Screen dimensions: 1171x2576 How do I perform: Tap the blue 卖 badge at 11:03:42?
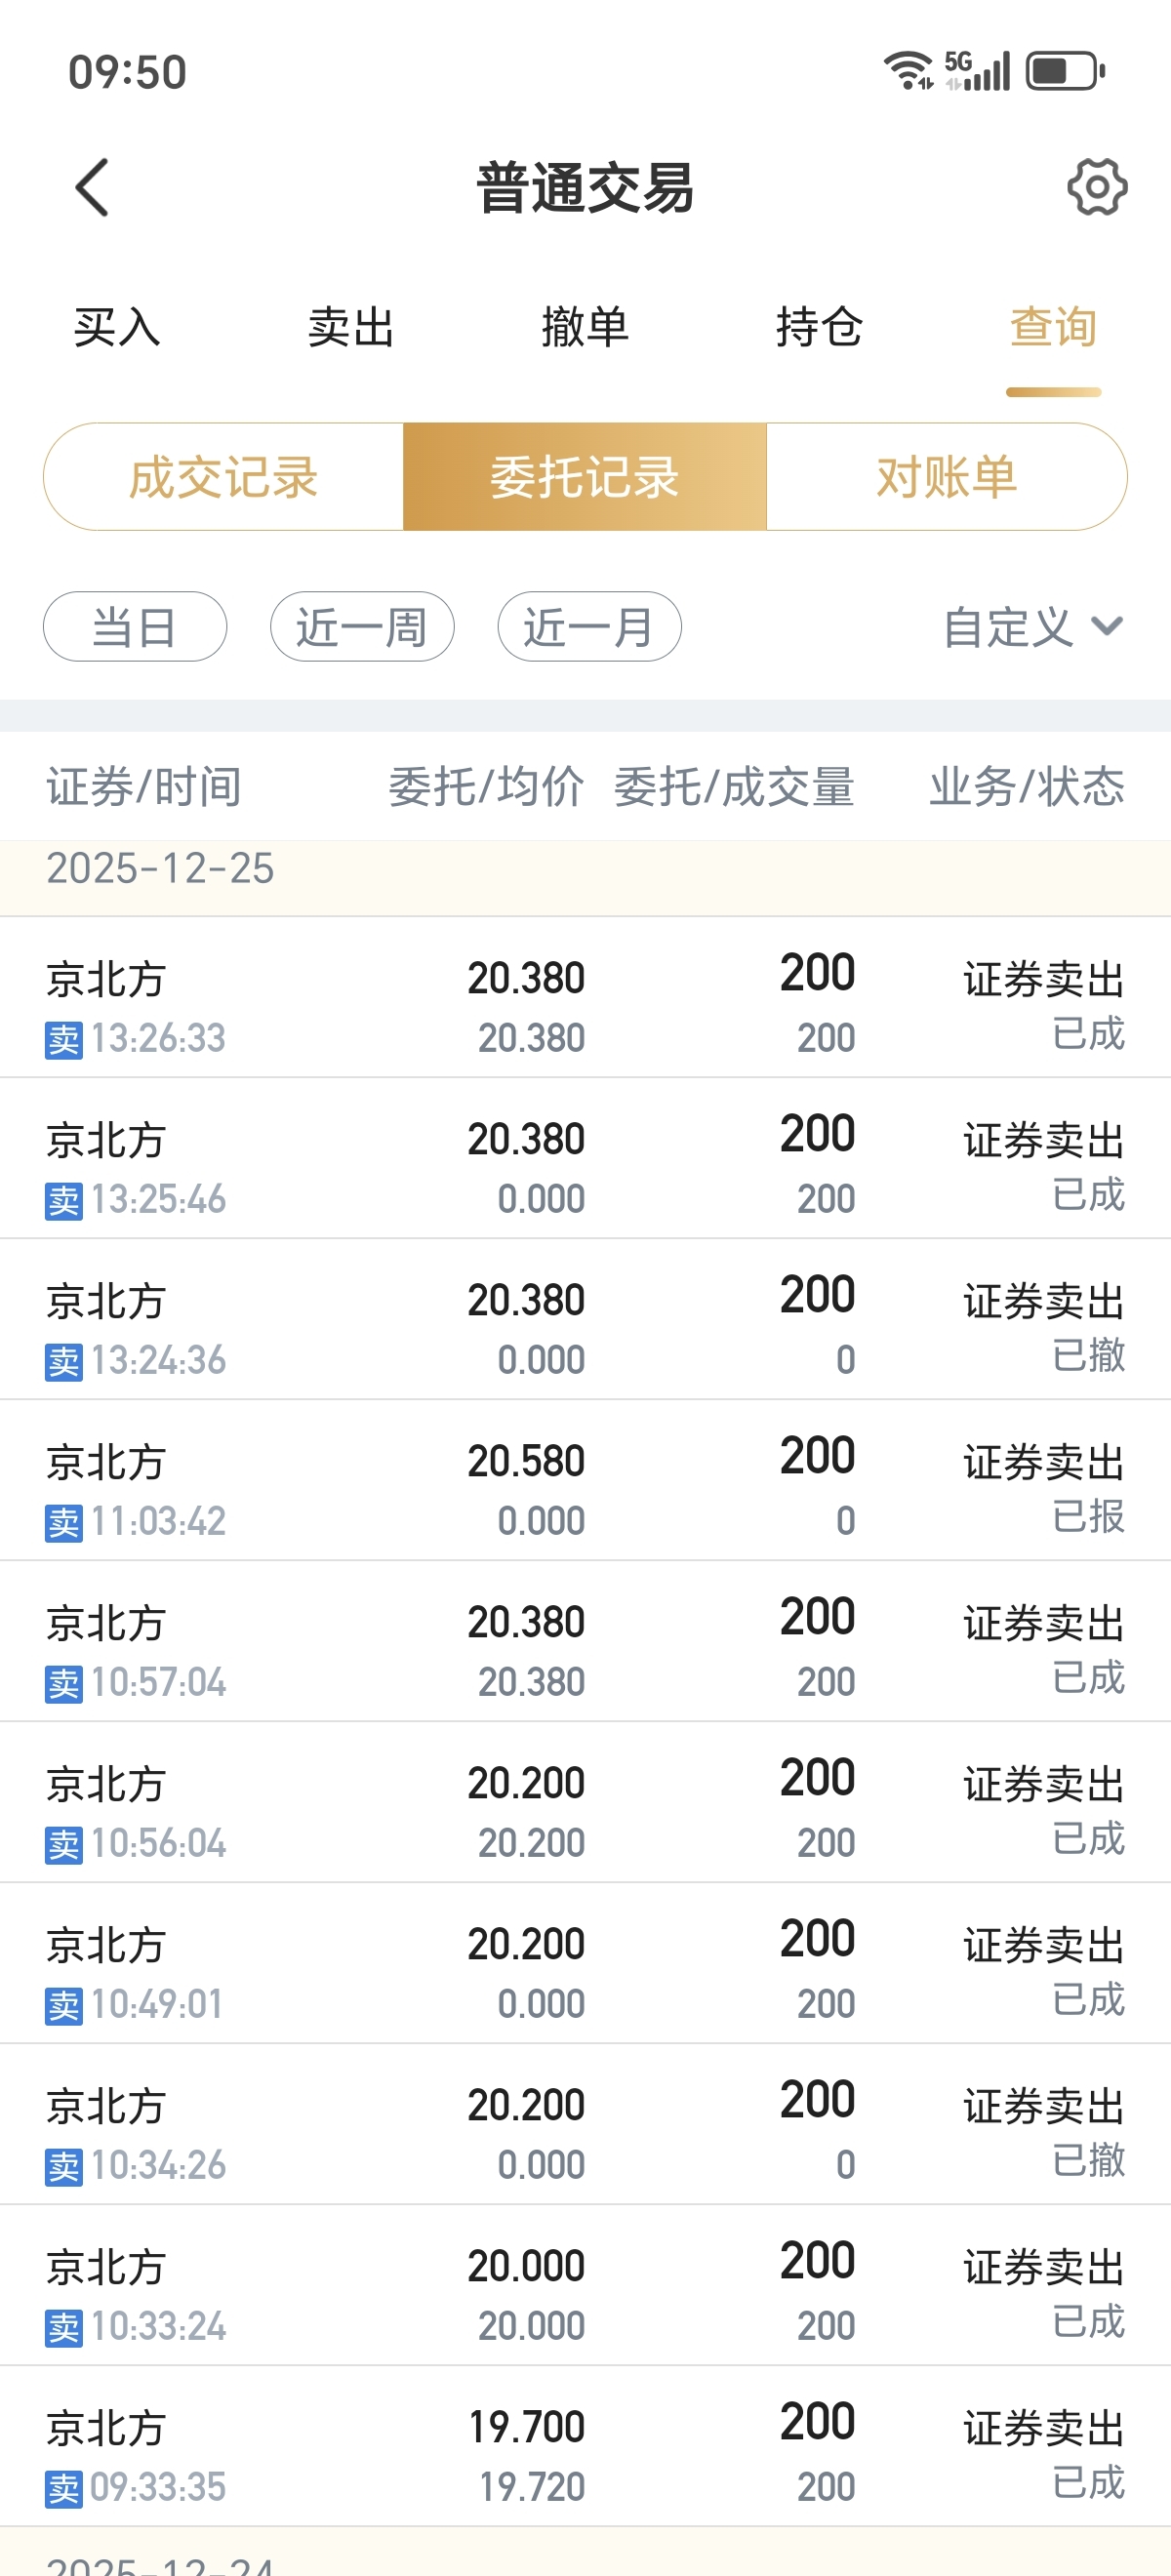(64, 1523)
